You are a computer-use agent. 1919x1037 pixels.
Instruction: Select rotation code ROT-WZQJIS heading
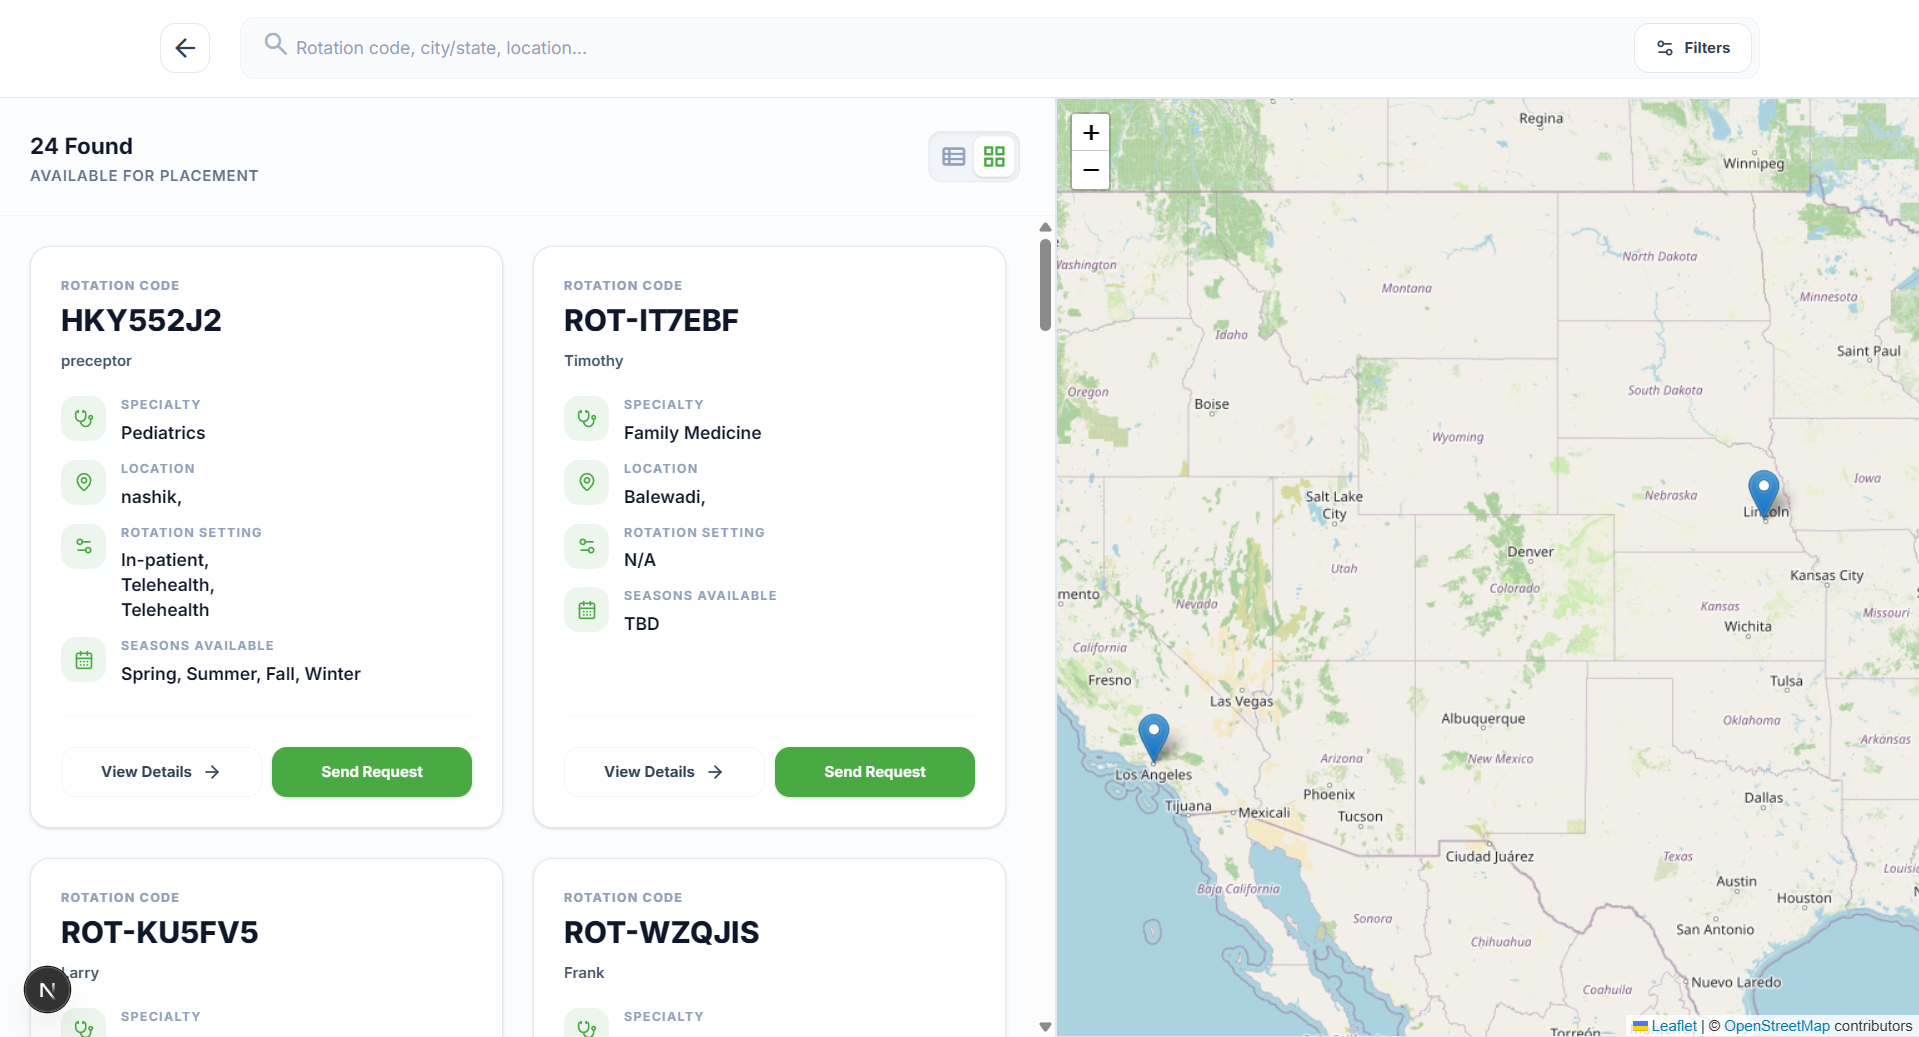(661, 932)
